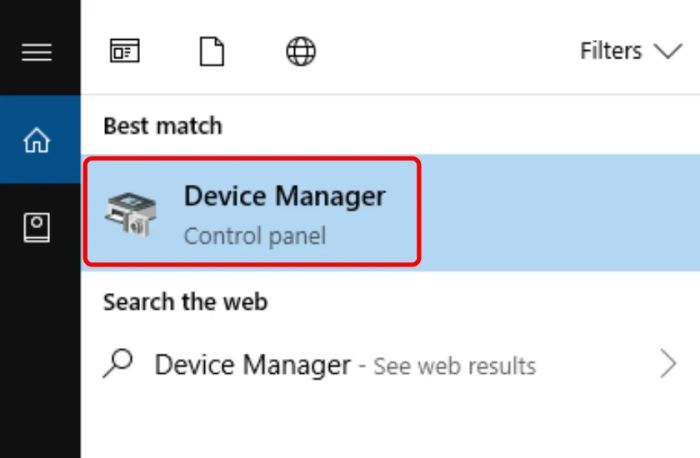Click the 'Search the web' heading
The height and width of the screenshot is (458, 700).
tap(185, 302)
